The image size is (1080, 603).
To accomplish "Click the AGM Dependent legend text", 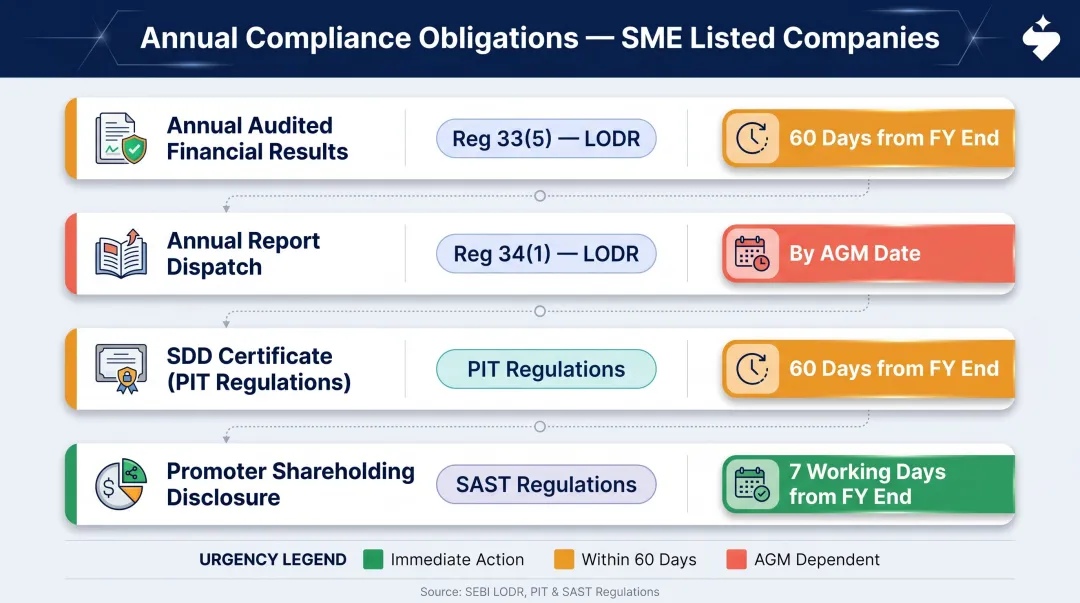I will [x=817, y=560].
